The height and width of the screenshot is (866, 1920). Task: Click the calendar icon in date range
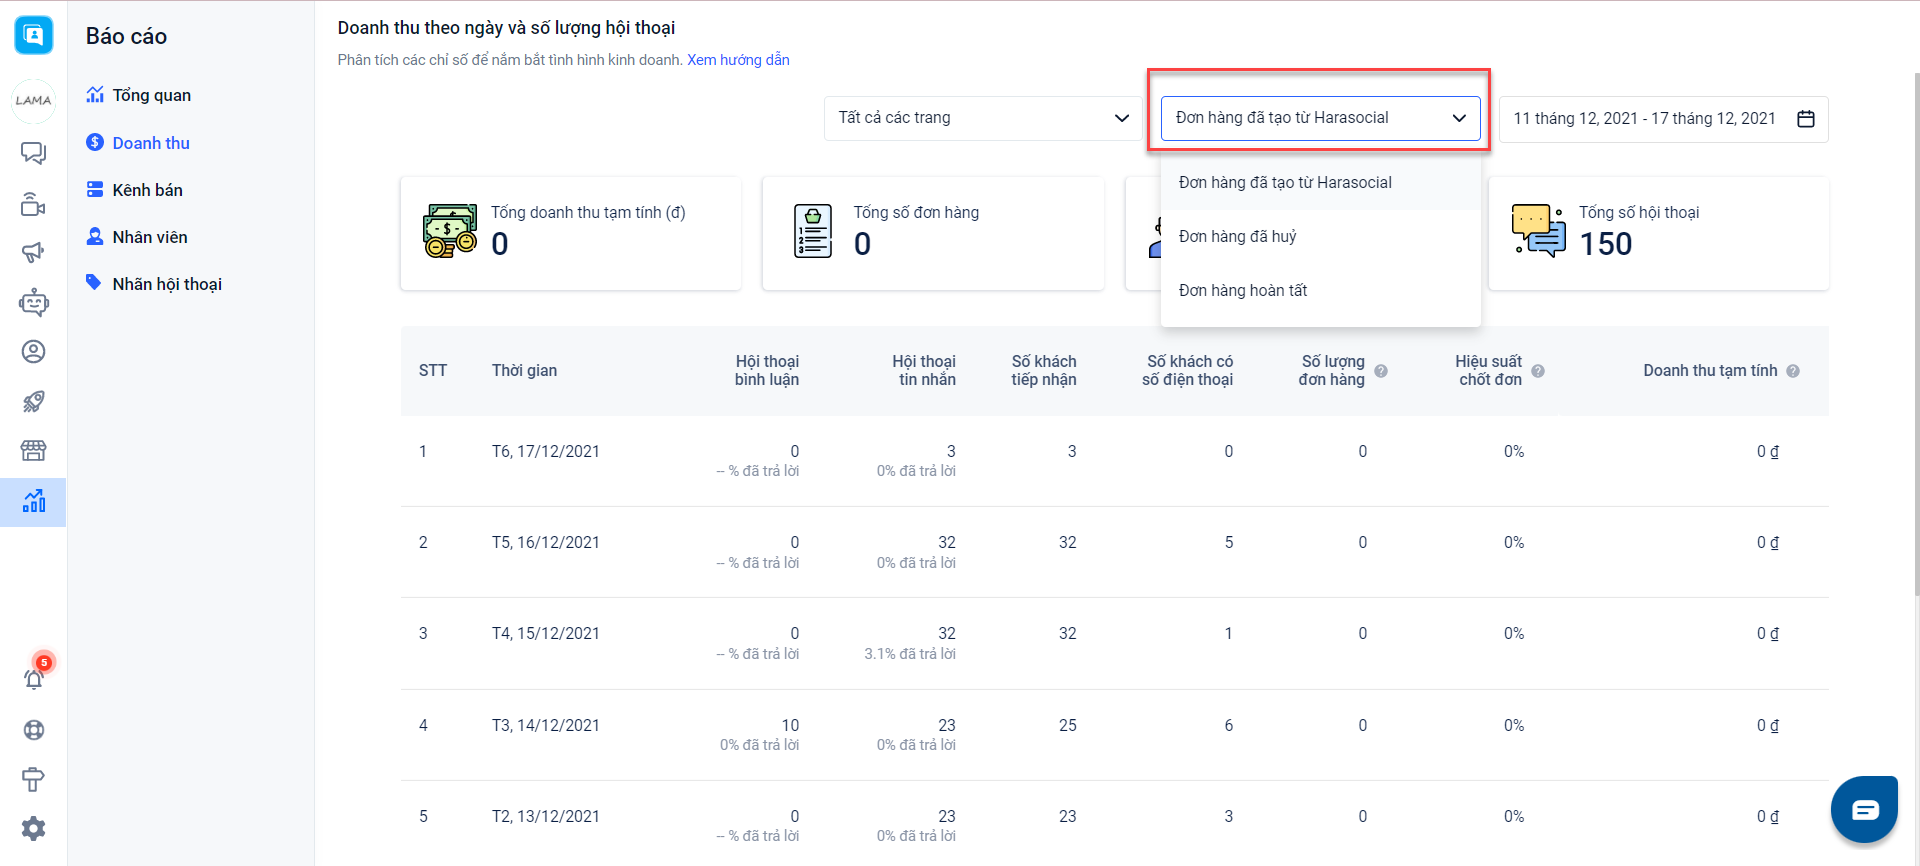1806,119
